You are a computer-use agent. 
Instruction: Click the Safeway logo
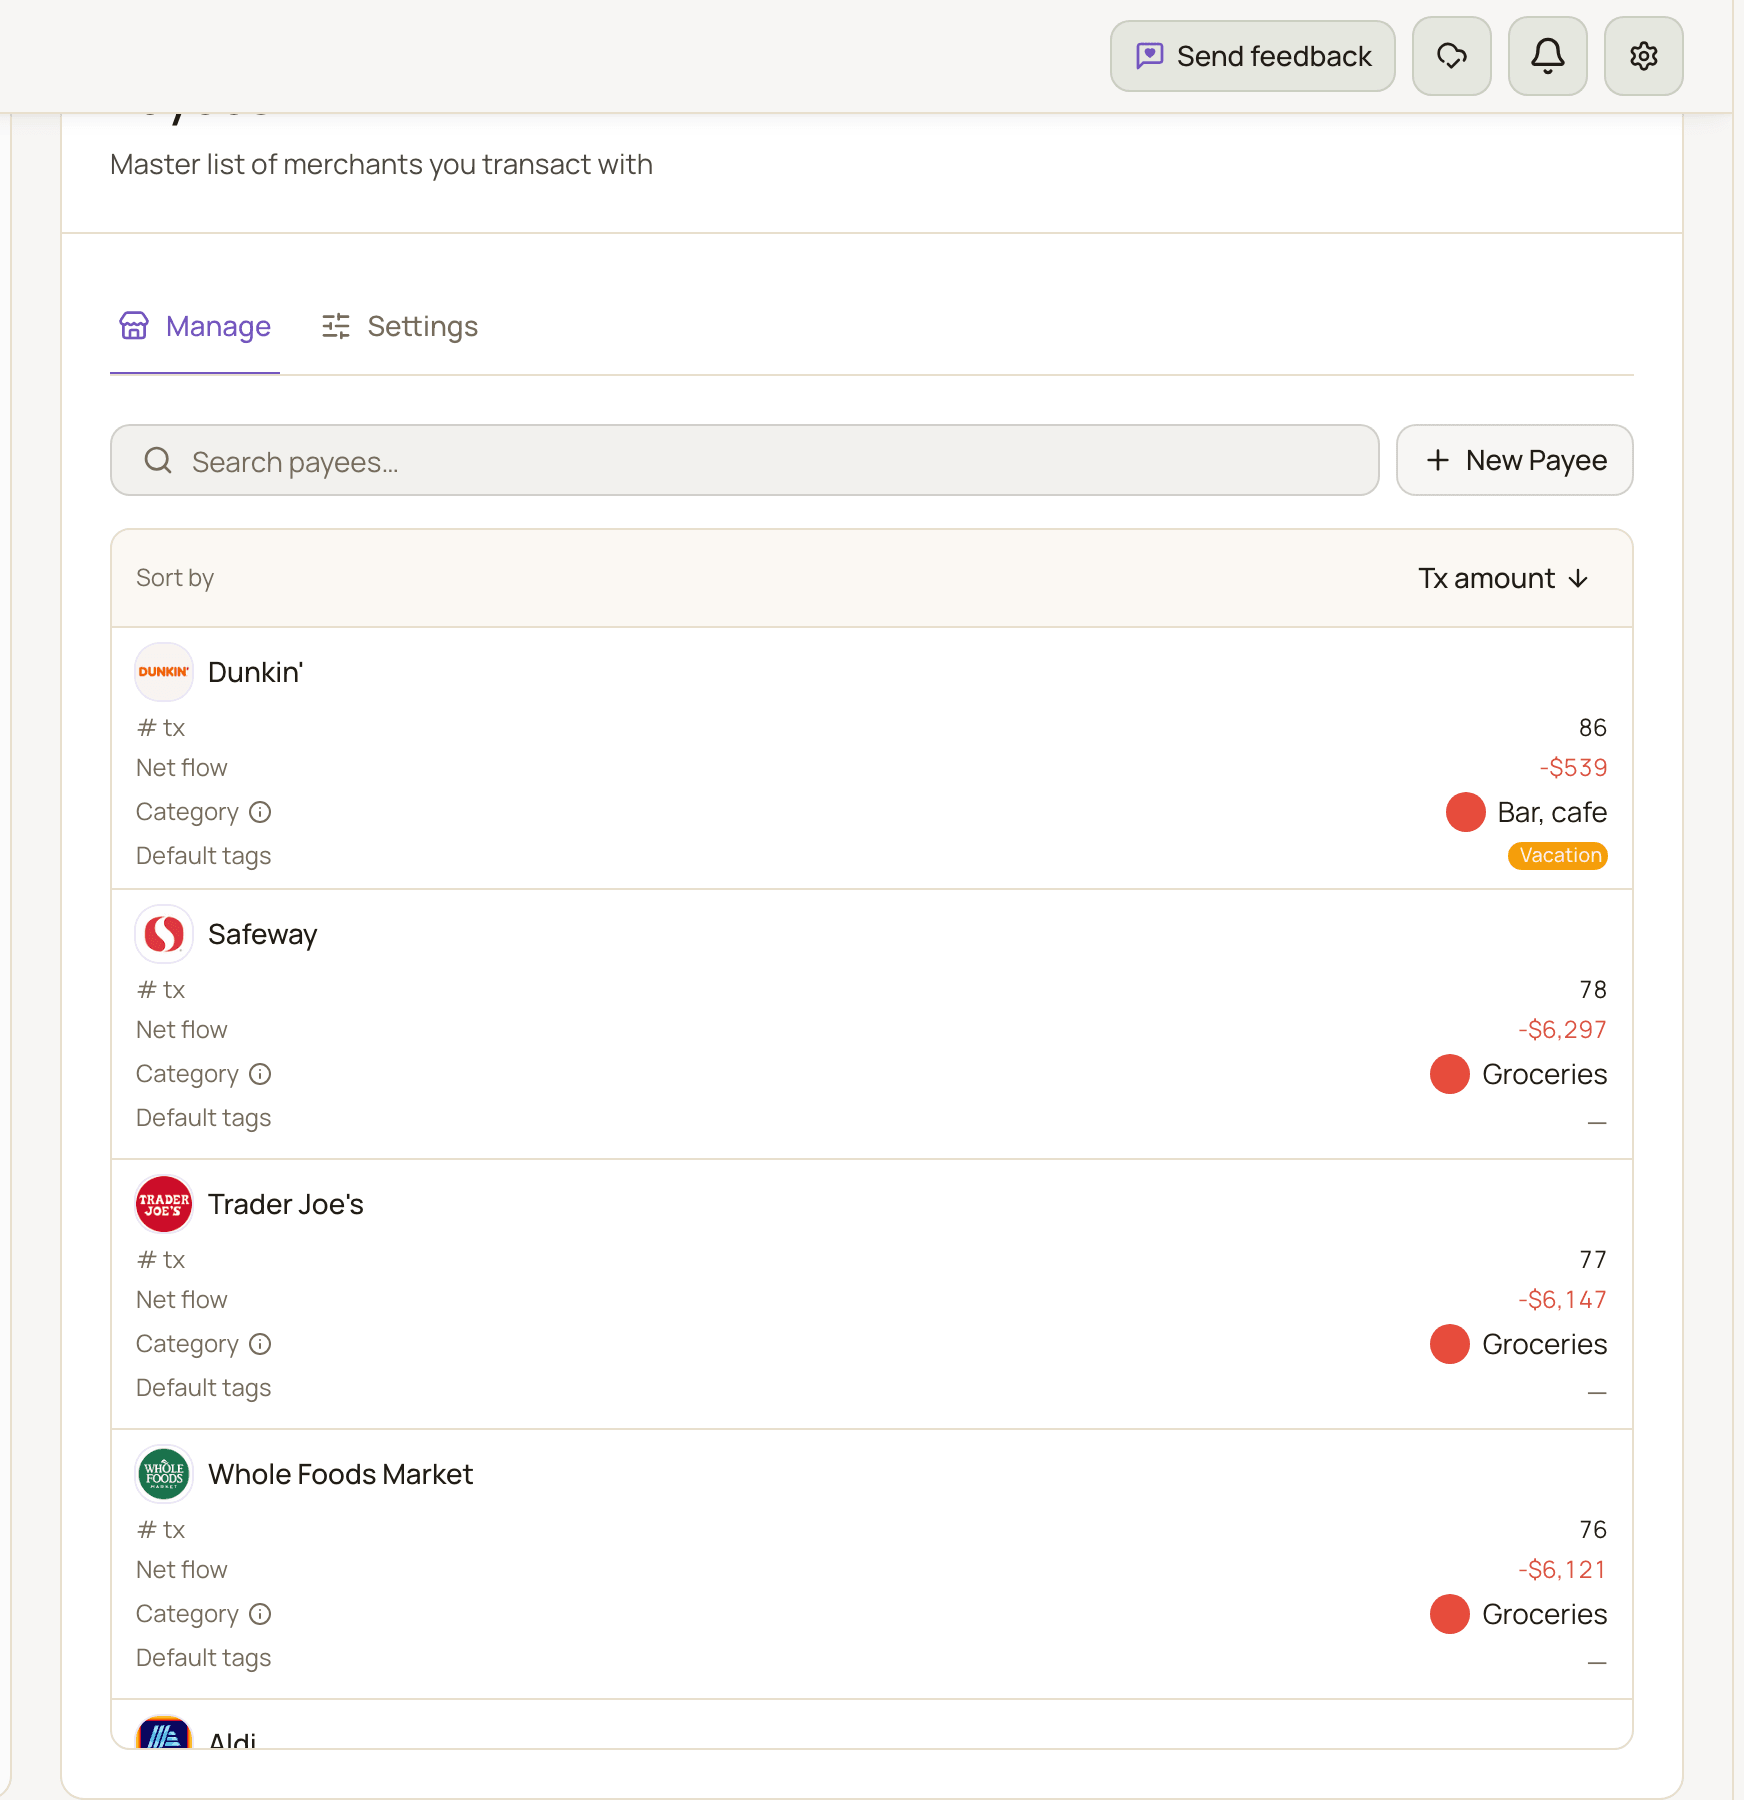164,934
